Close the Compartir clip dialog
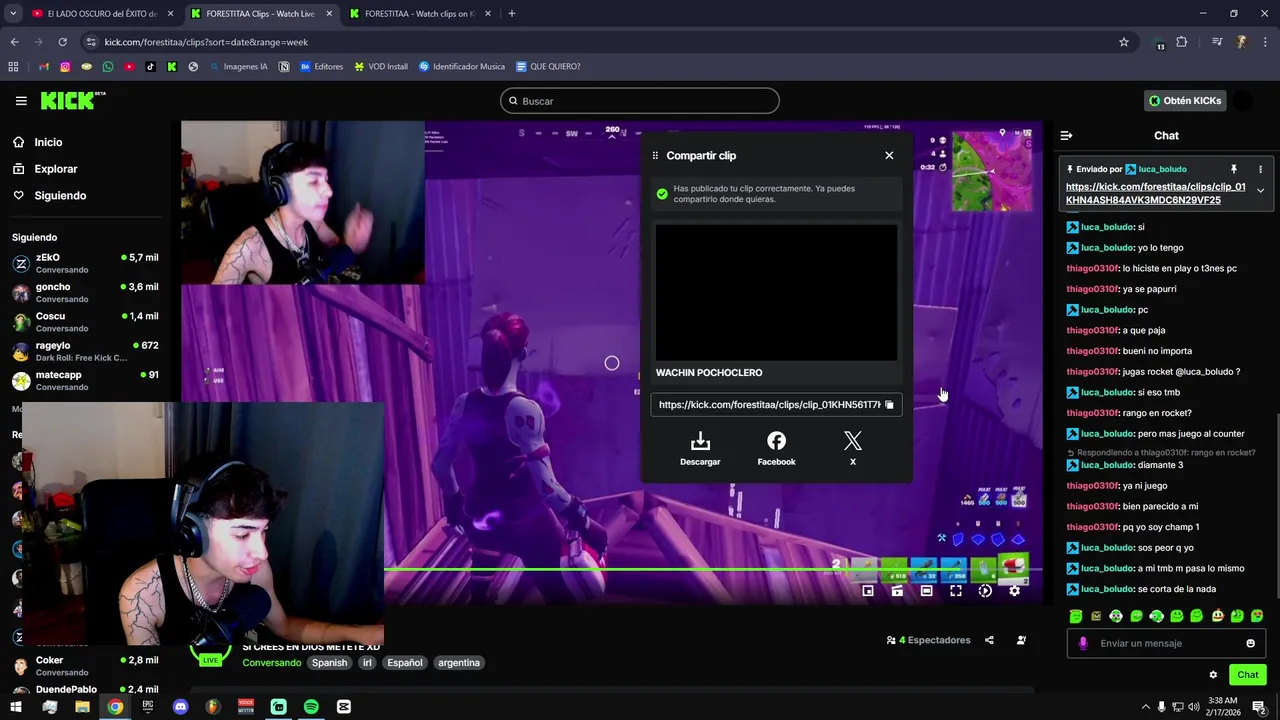Screen dimensions: 1280x720 (889, 155)
